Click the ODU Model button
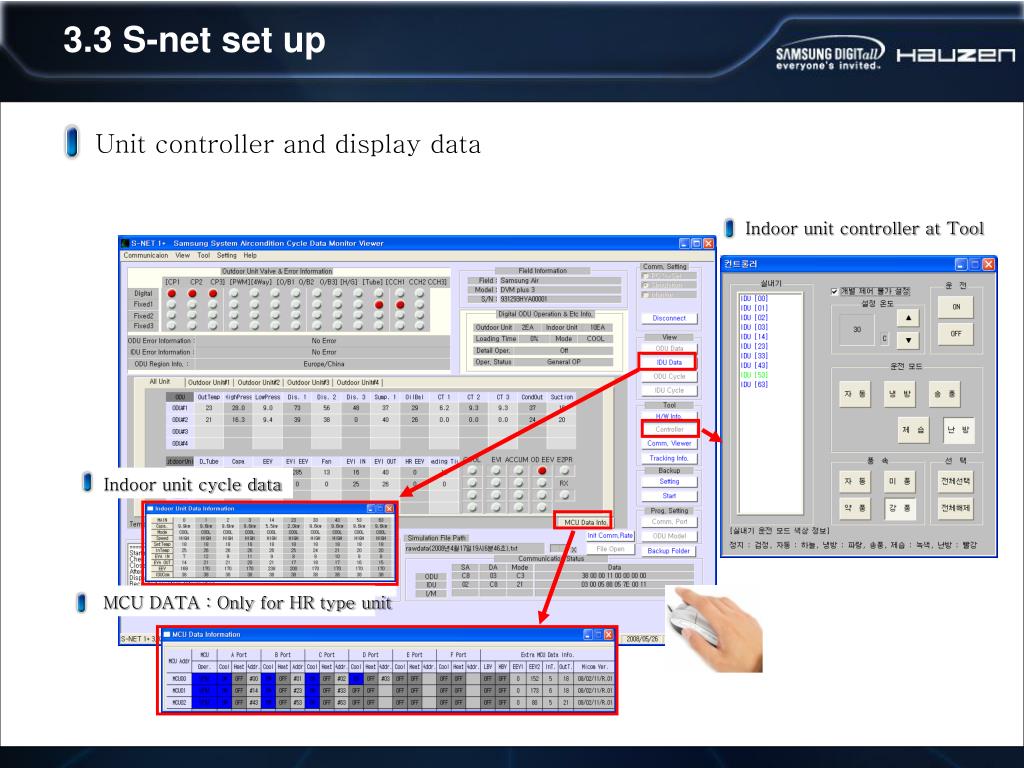Viewport: 1024px width, 768px height. (x=669, y=536)
